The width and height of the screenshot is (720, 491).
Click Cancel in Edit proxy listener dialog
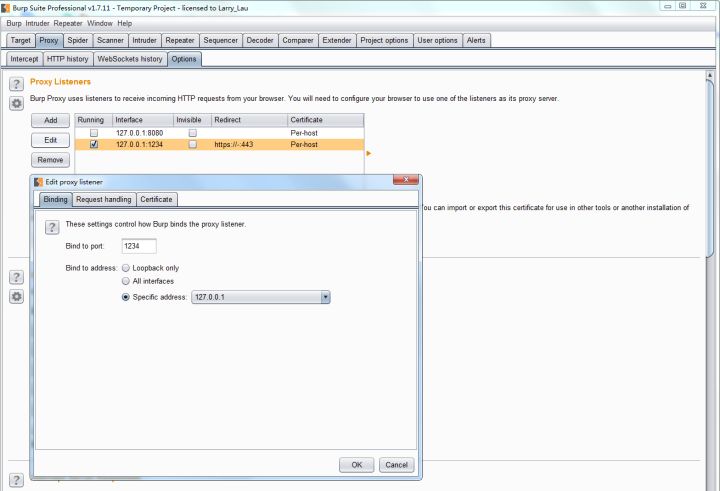397,465
